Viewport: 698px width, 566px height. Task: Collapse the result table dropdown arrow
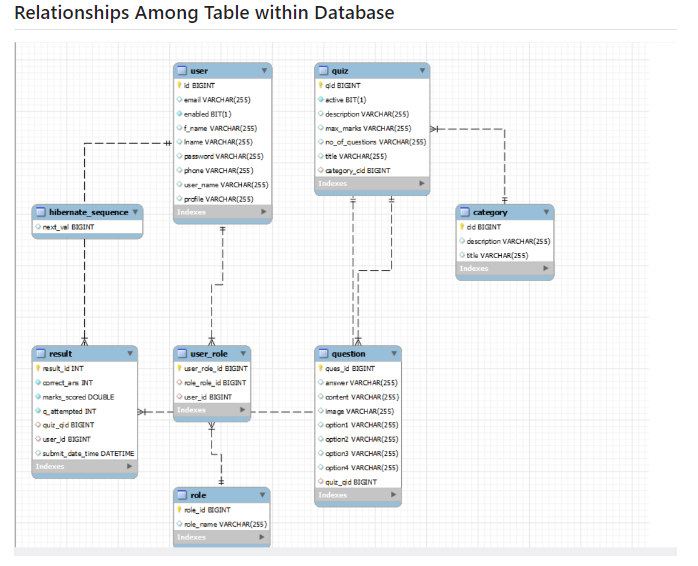[x=130, y=354]
